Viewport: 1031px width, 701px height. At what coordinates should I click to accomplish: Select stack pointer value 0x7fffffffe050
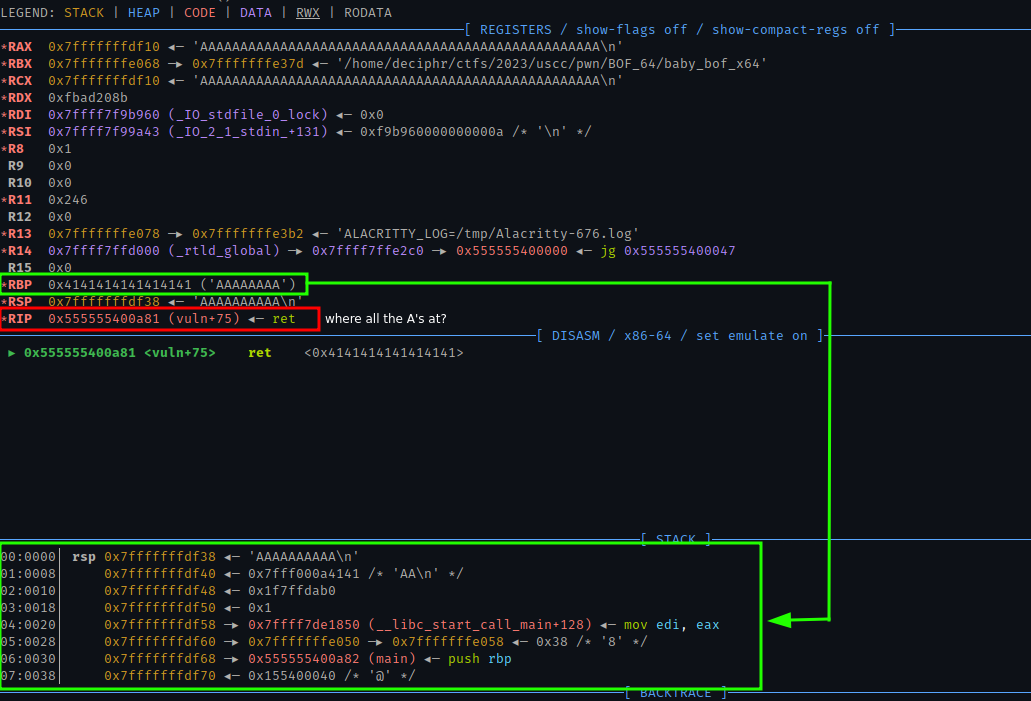click(x=304, y=642)
